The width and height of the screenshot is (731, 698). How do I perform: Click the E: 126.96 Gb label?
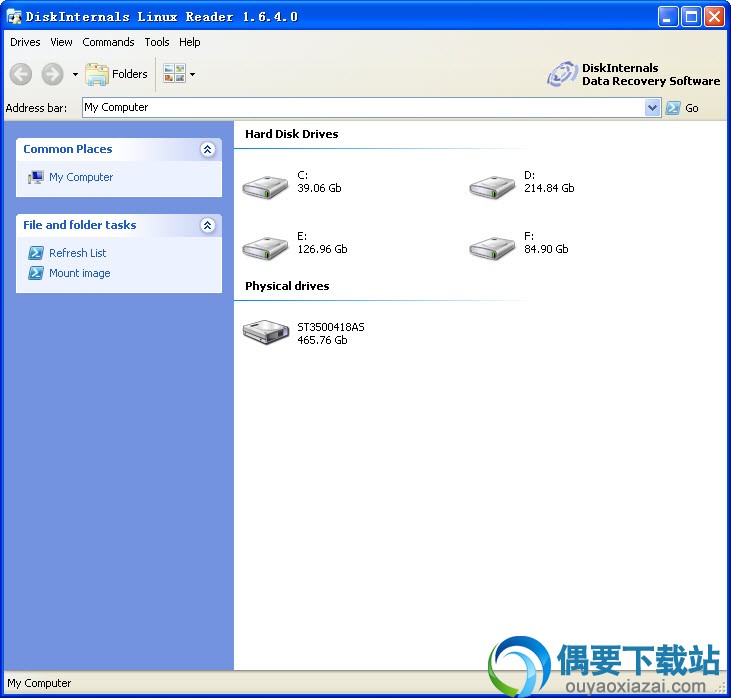322,243
